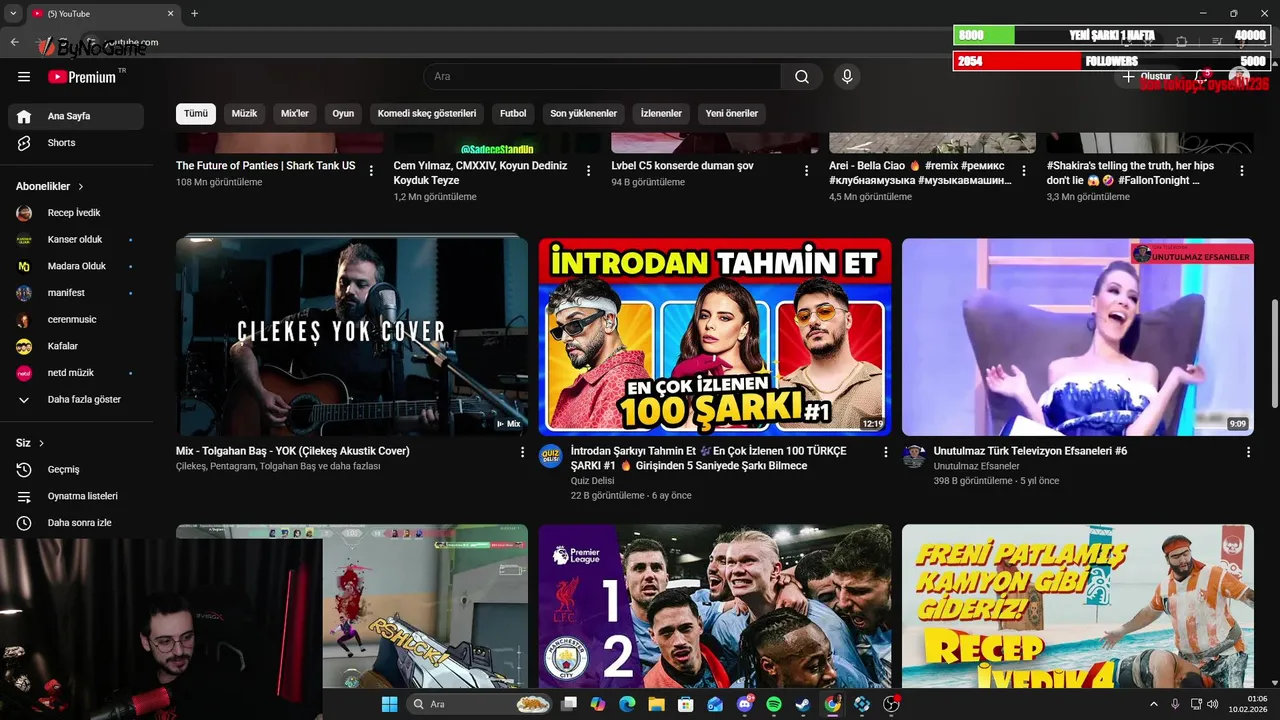Go back with the browser back arrow
This screenshot has height=720, width=1280.
coord(14,42)
